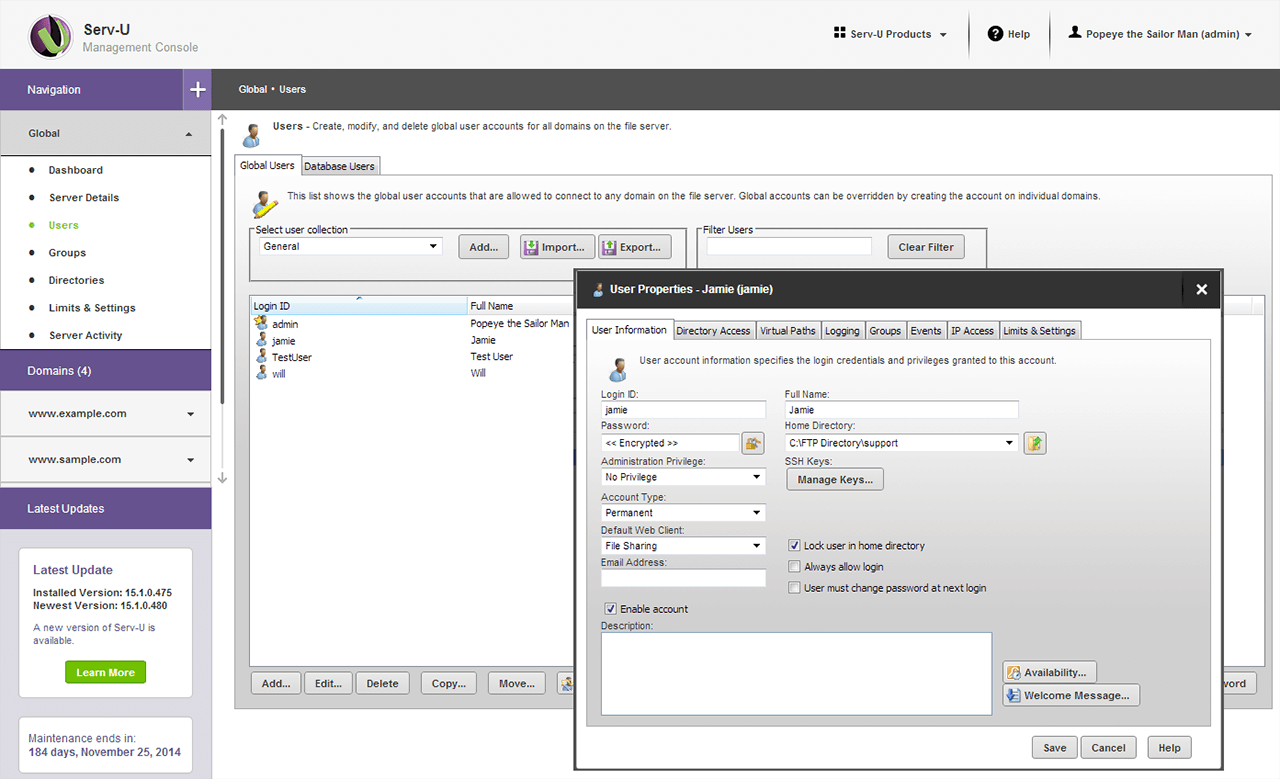This screenshot has height=779, width=1280.
Task: Enable Always allow login checkbox
Action: (x=794, y=567)
